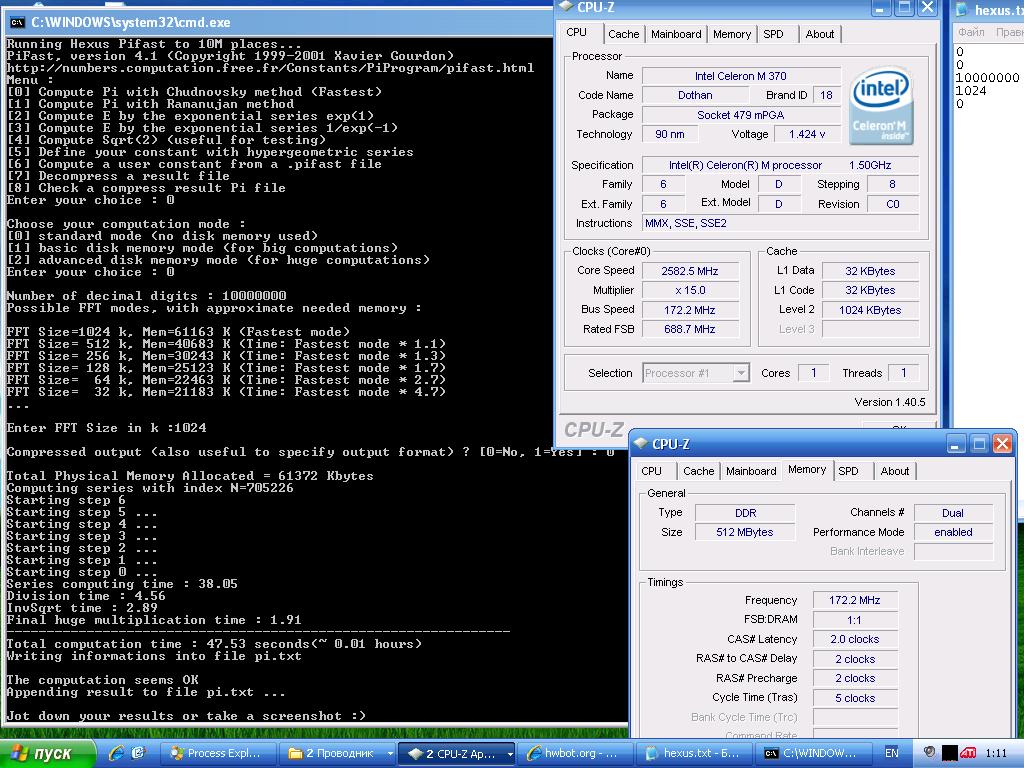
Task: Click lower CPU-Z window title icon
Action: (x=641, y=443)
